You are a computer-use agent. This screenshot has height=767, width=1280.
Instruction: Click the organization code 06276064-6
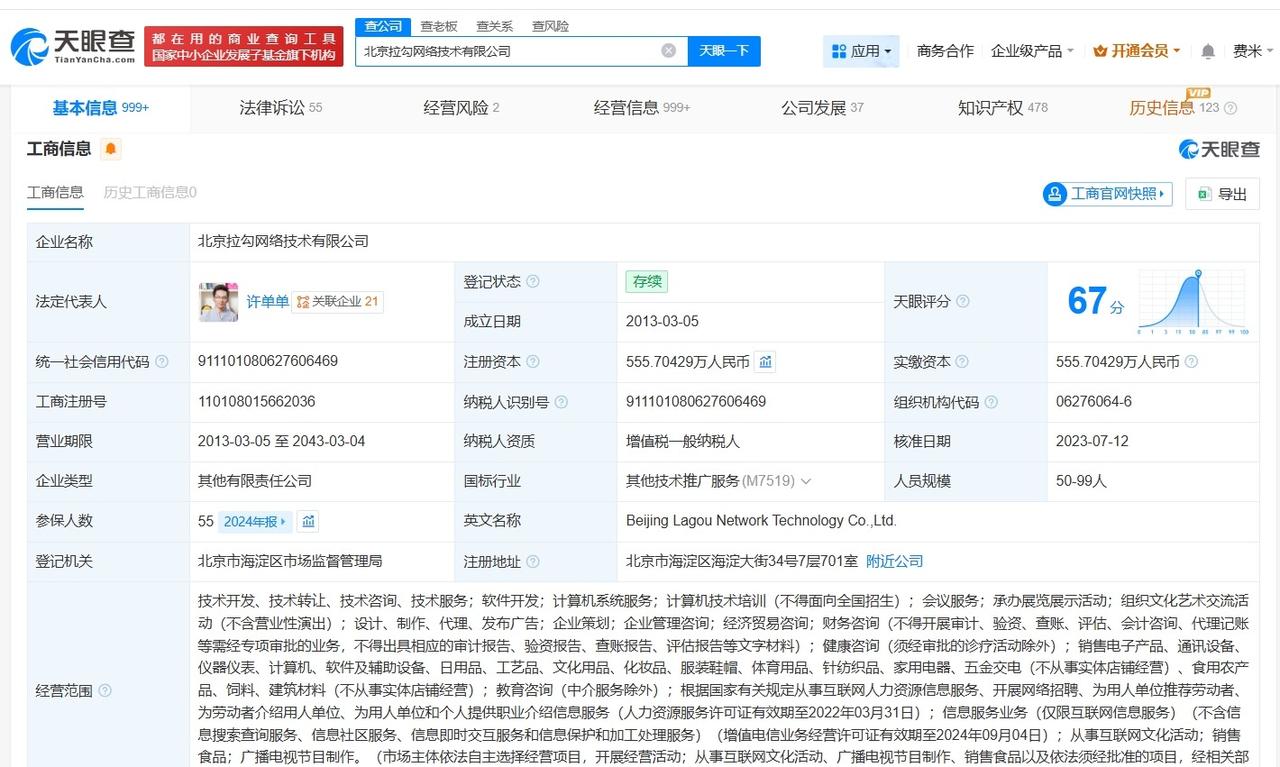tap(1094, 402)
